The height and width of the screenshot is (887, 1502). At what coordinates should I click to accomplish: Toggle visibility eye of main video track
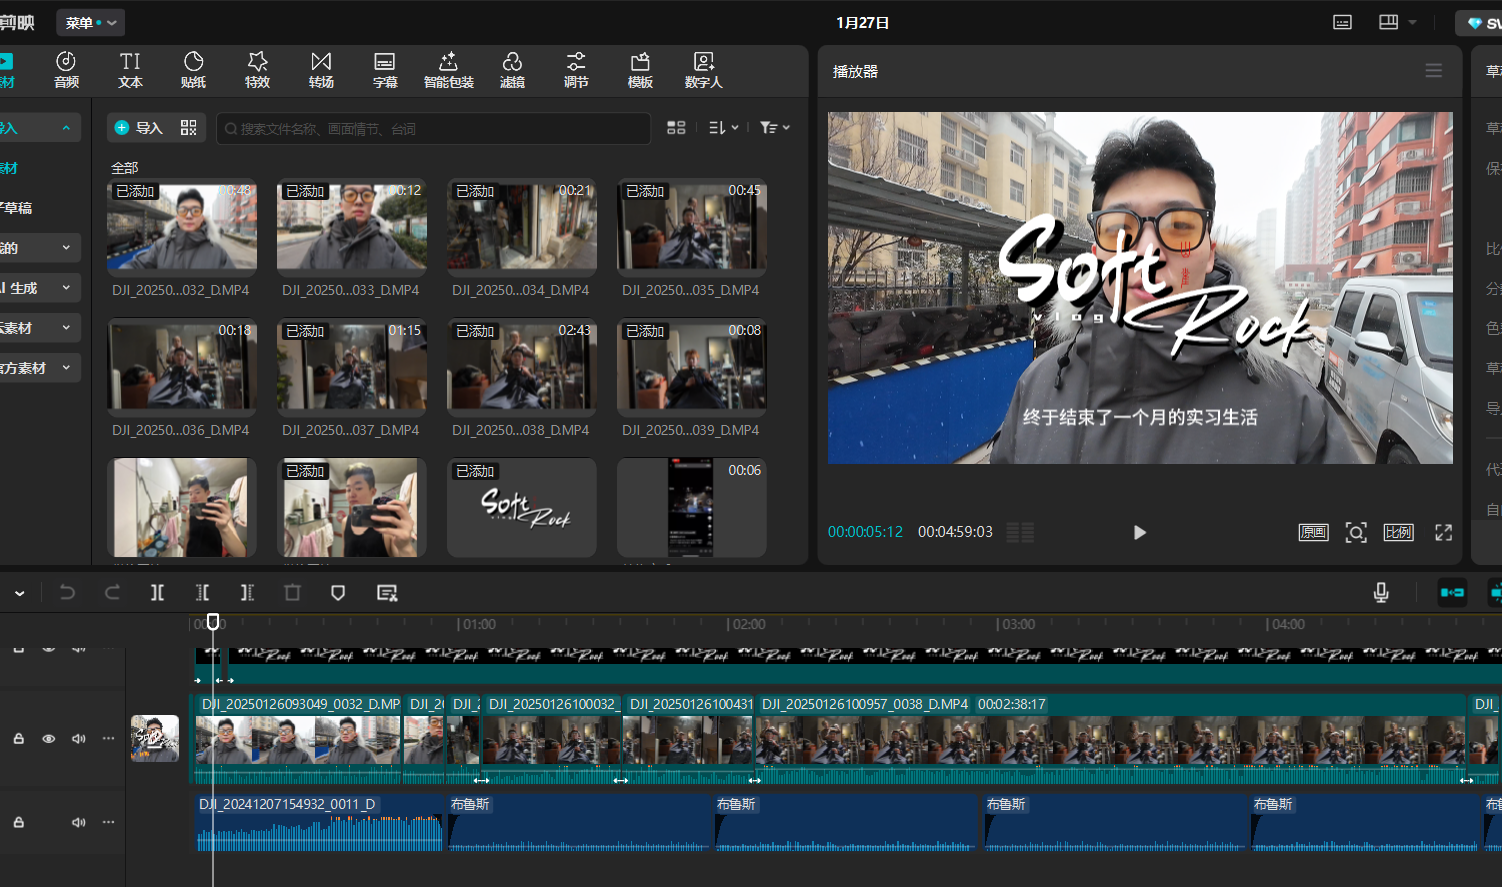[x=48, y=739]
